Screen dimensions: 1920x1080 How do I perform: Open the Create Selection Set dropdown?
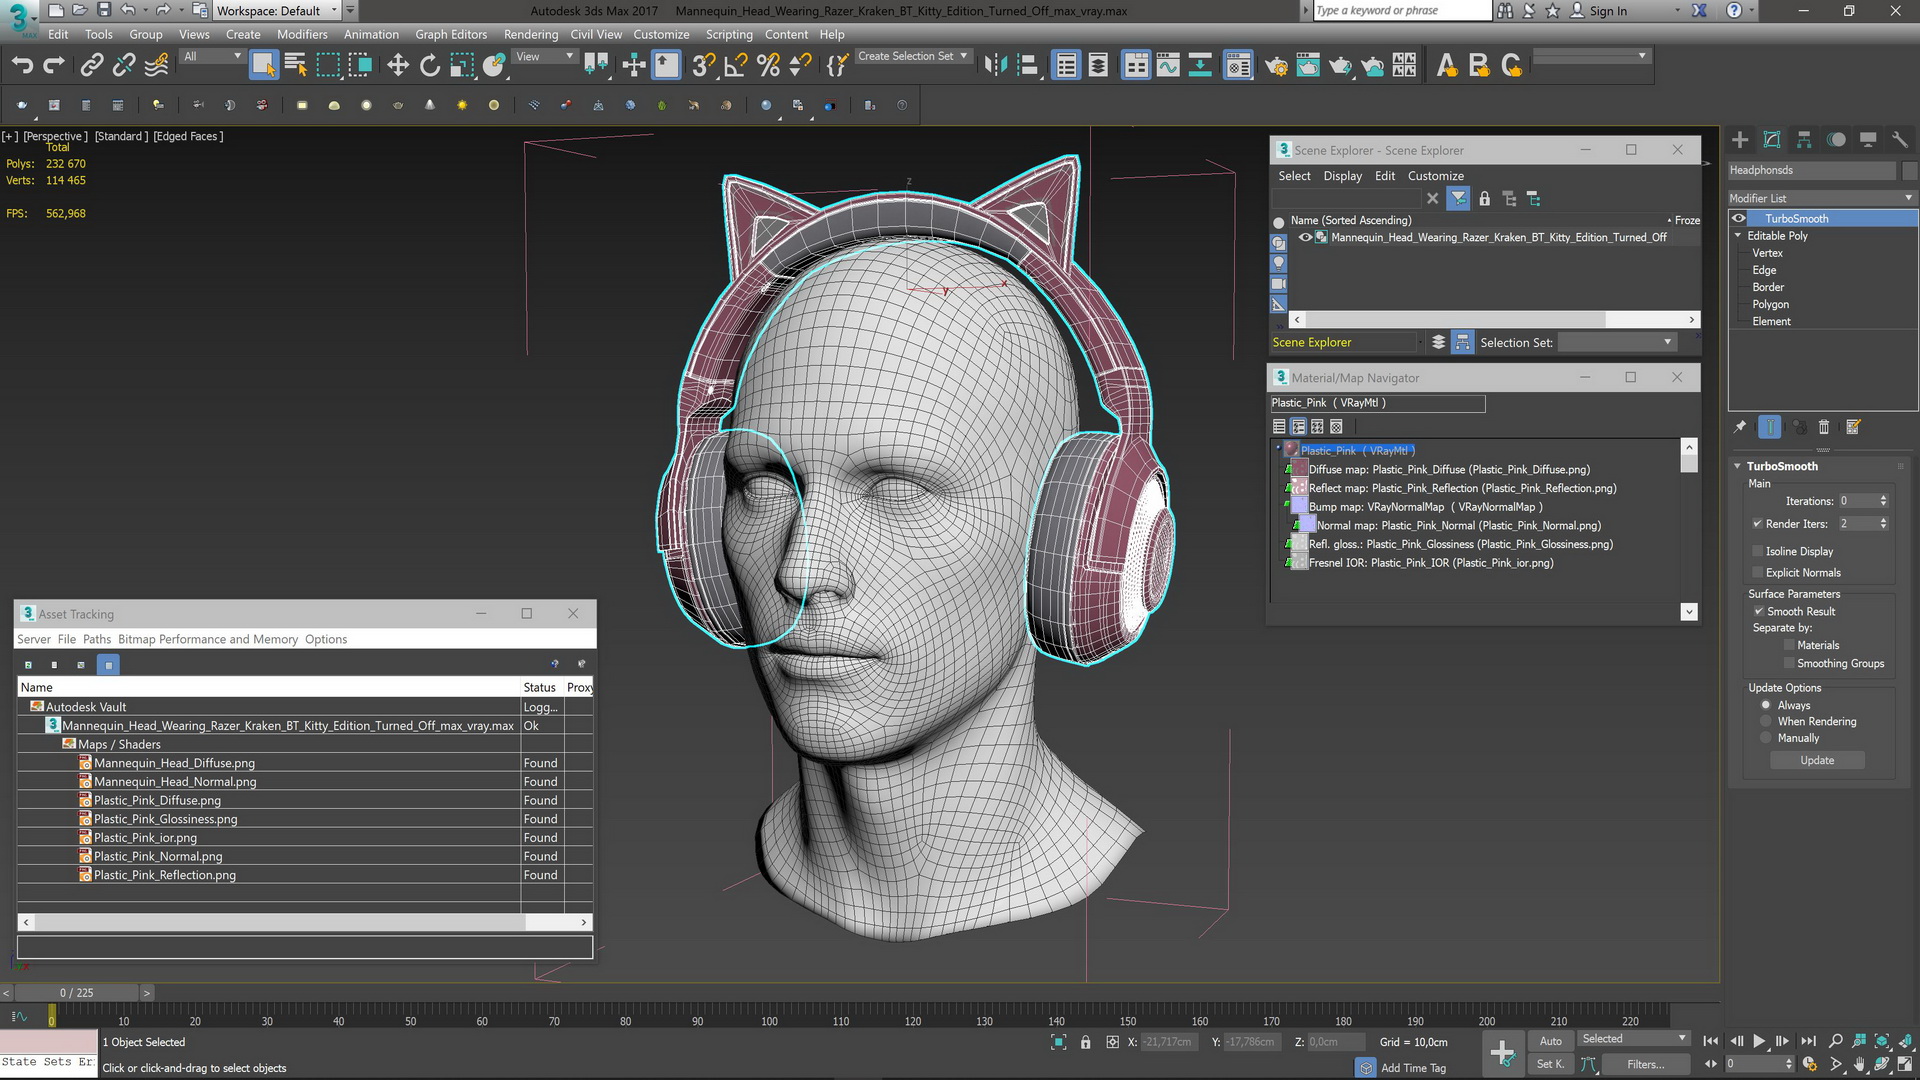(x=912, y=57)
